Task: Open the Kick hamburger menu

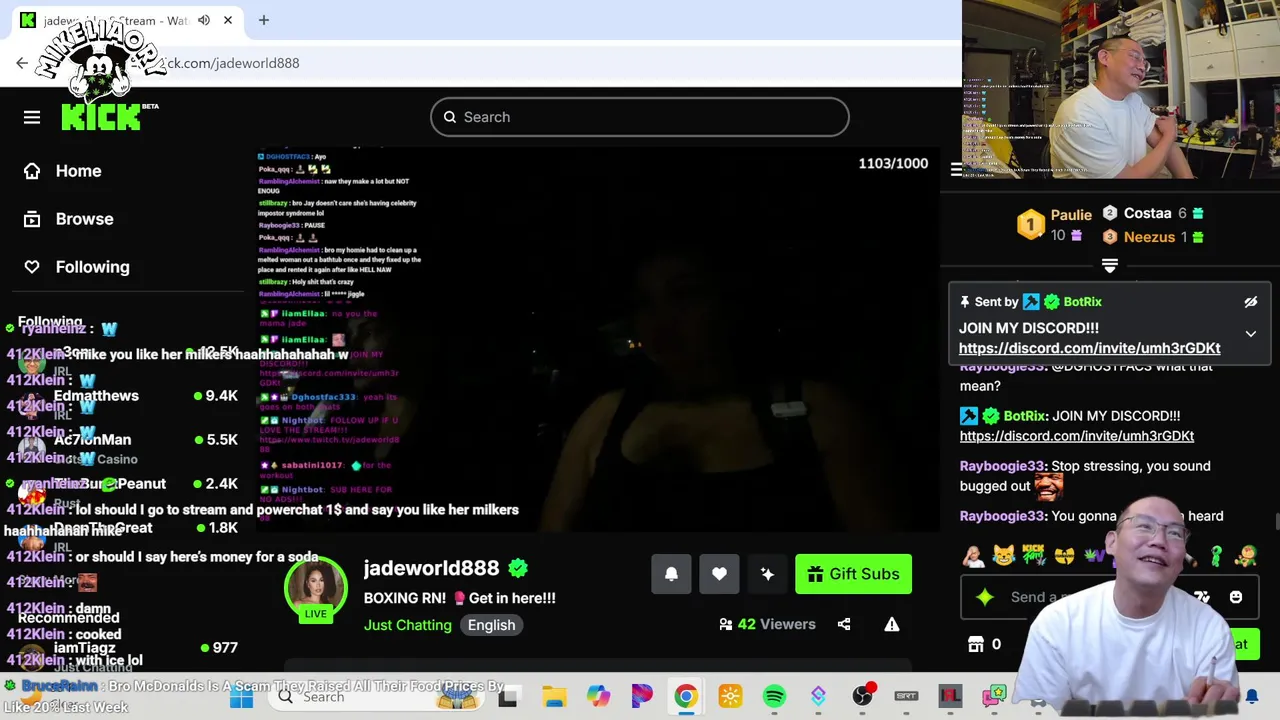Action: click(32, 118)
